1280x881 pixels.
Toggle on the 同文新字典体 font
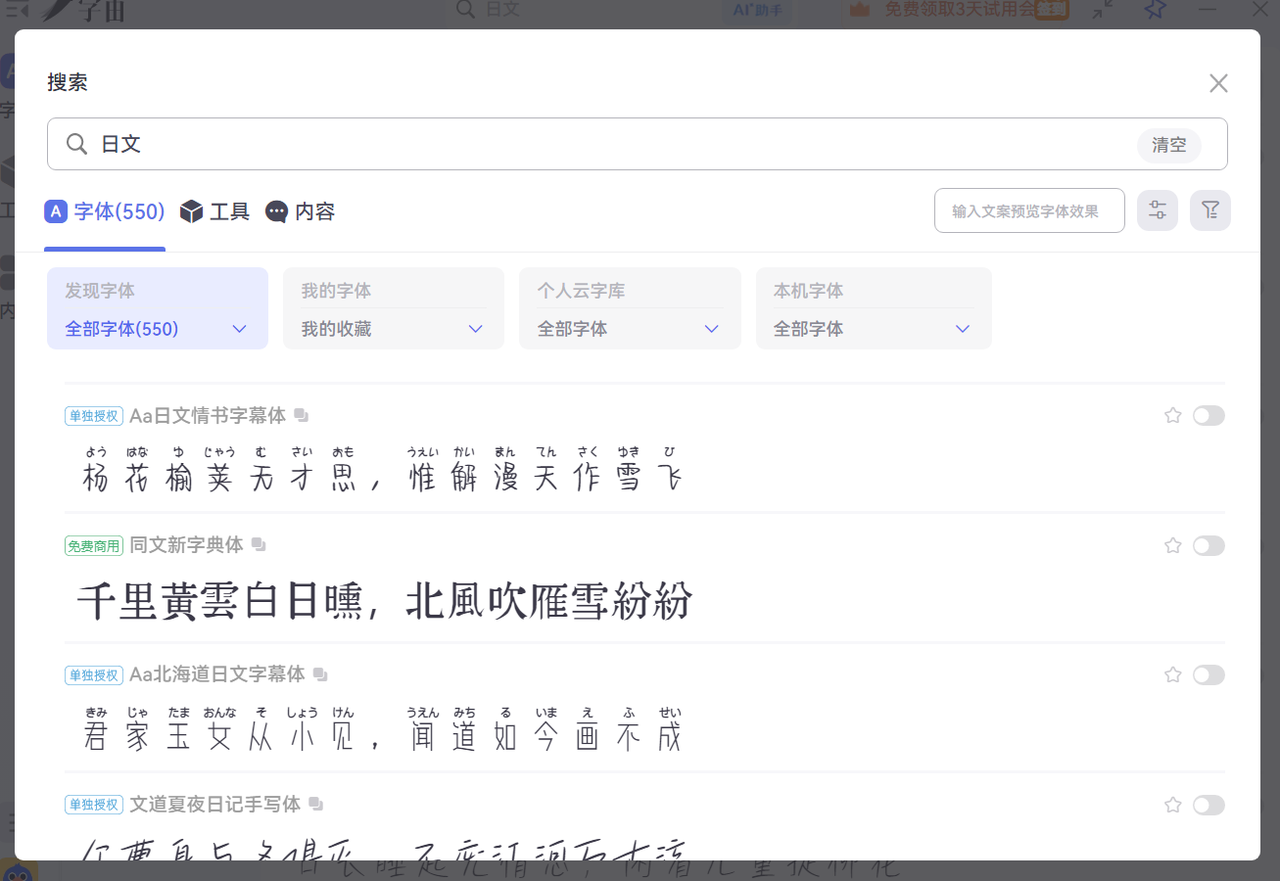tap(1208, 545)
